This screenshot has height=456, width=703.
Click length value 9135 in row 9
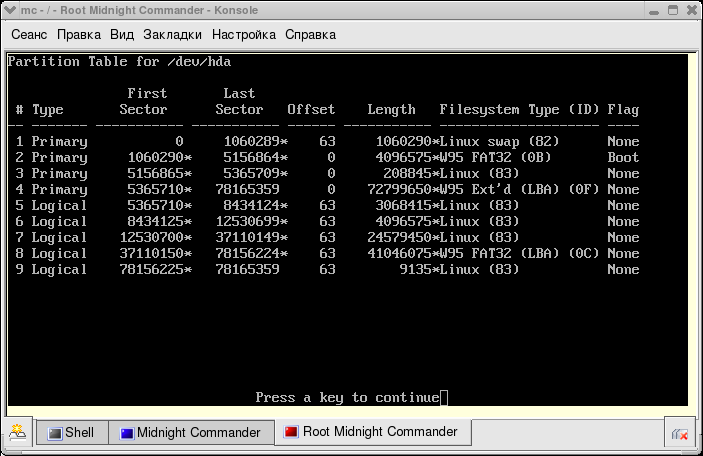click(415, 269)
